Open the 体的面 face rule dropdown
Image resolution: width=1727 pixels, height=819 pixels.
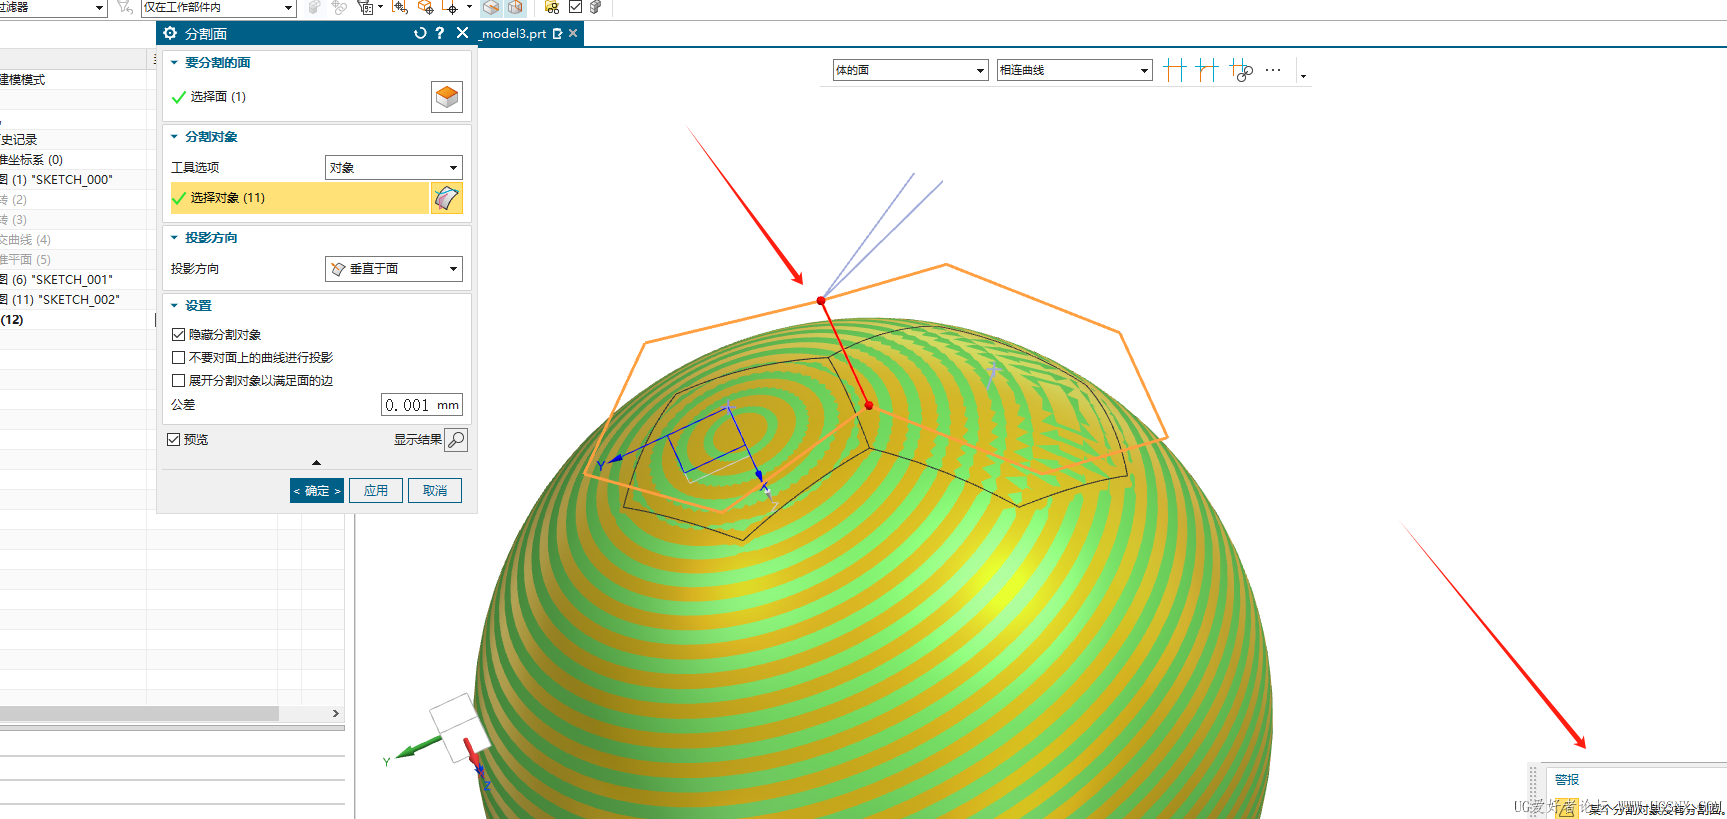pos(910,70)
